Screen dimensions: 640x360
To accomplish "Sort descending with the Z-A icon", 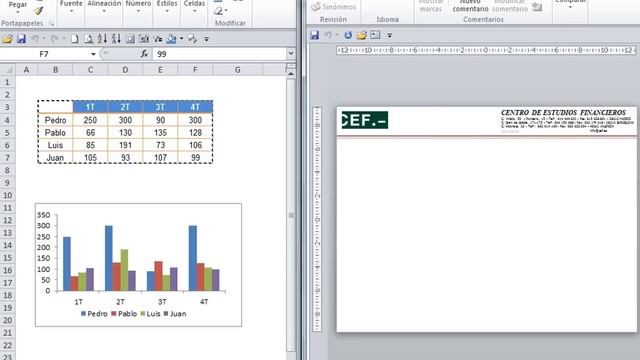I will tap(116, 39).
